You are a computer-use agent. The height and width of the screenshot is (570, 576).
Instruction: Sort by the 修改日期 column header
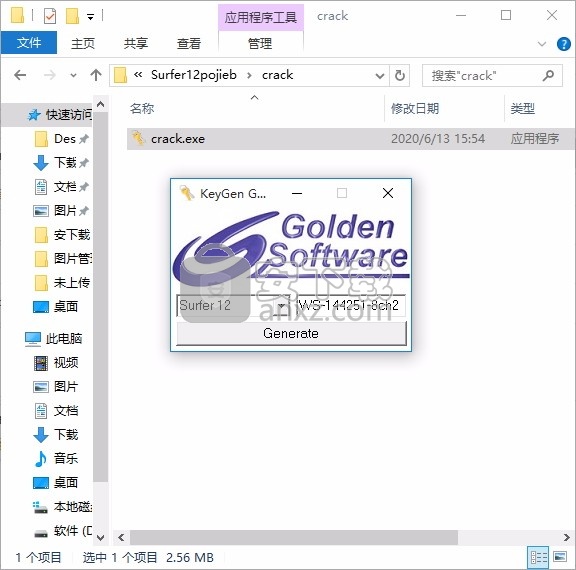point(415,108)
